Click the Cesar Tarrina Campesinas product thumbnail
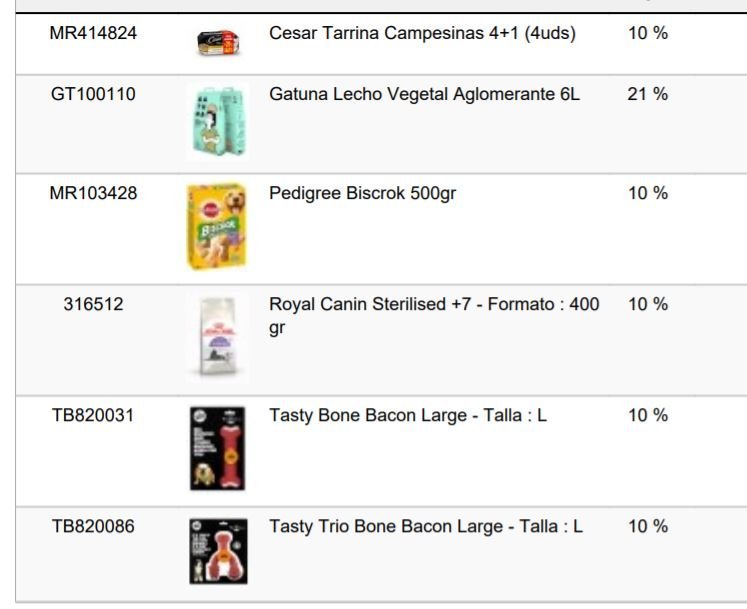747x609 pixels. point(217,43)
